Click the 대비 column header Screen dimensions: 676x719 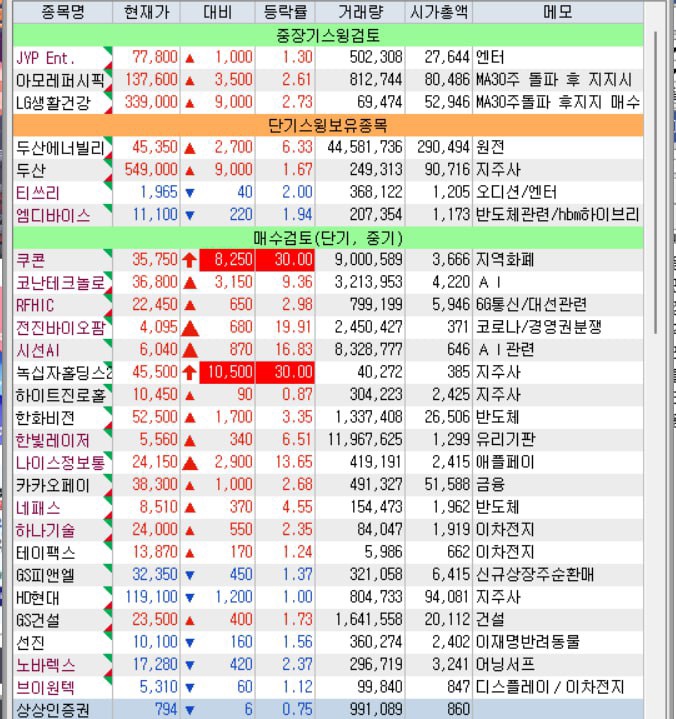217,11
